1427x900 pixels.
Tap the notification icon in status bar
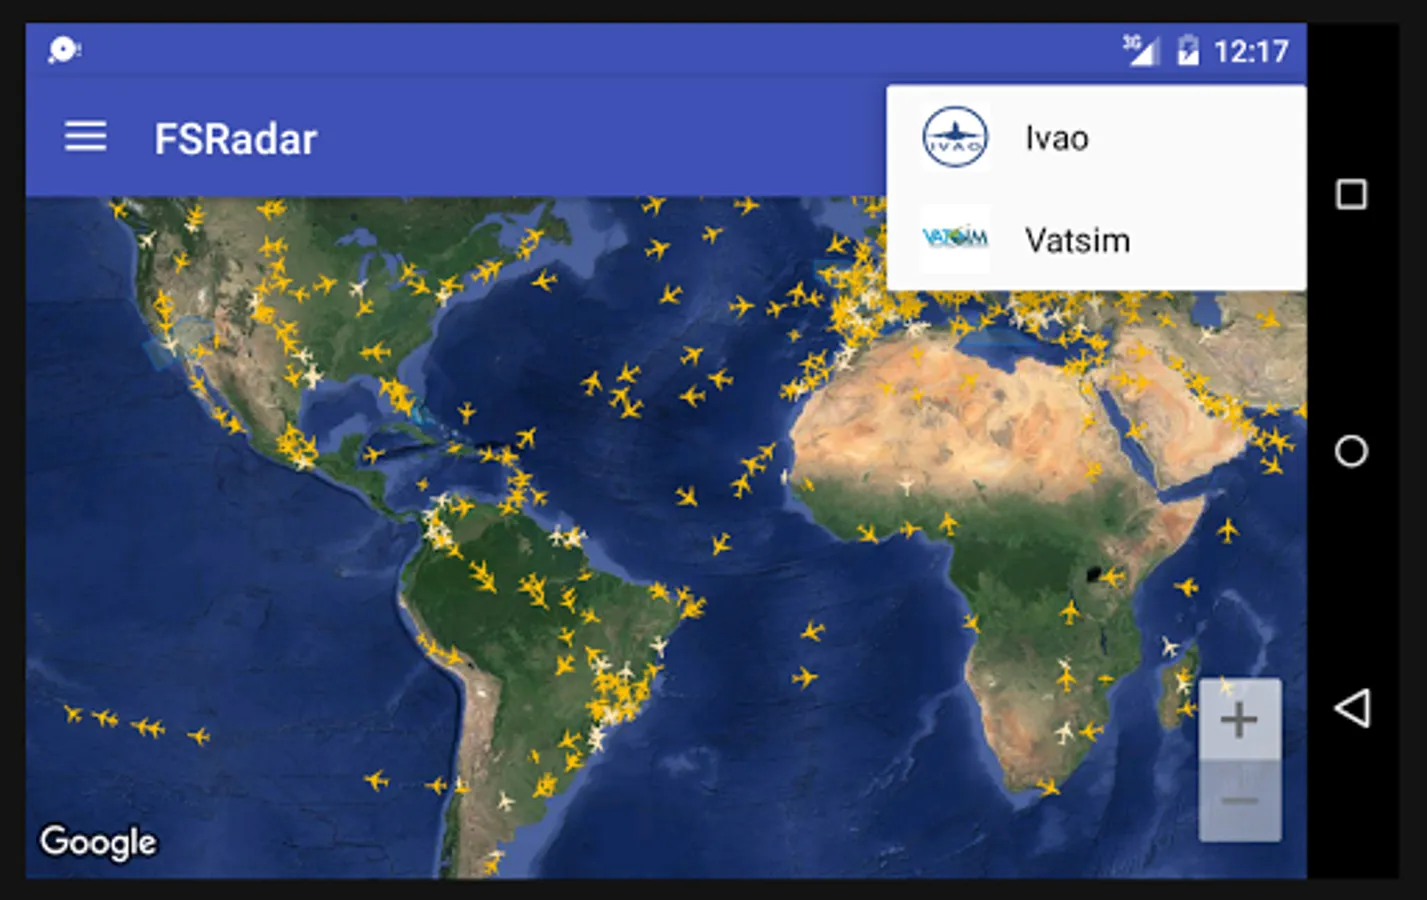coord(64,50)
